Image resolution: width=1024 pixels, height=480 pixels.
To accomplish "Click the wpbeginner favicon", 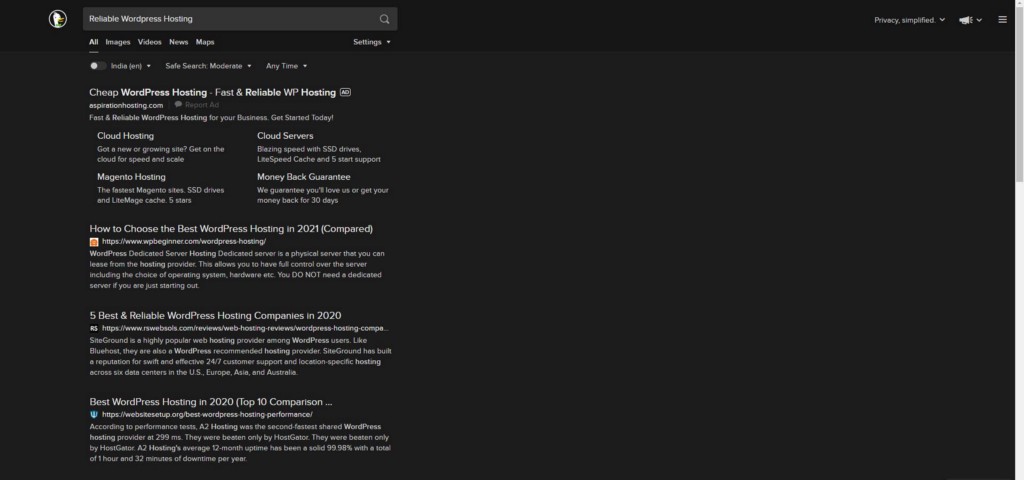I will tap(94, 242).
